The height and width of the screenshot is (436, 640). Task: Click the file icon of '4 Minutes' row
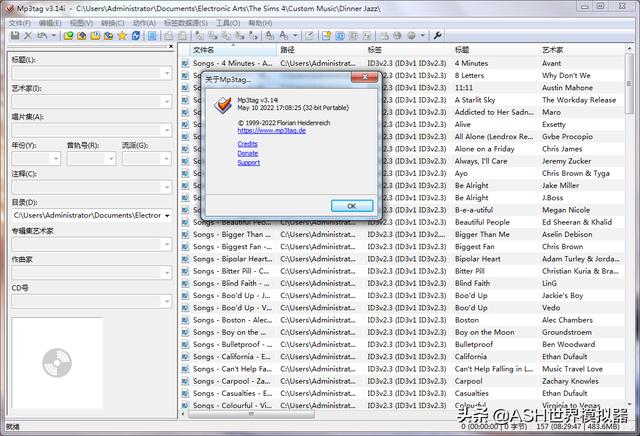[185, 63]
